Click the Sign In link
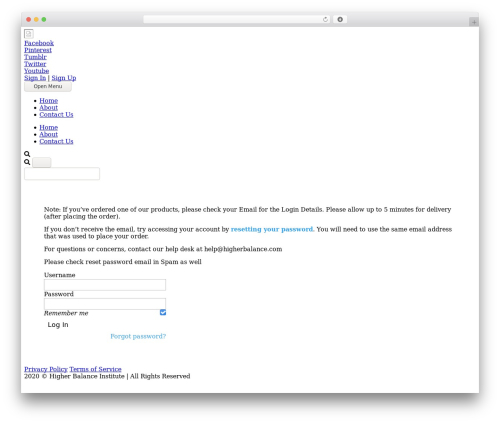 pos(35,78)
